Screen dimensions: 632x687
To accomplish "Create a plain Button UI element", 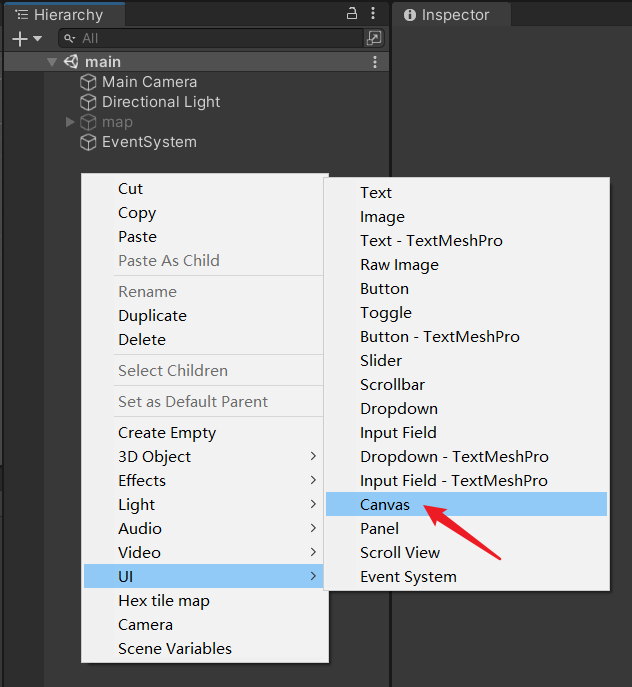I will tap(466, 289).
